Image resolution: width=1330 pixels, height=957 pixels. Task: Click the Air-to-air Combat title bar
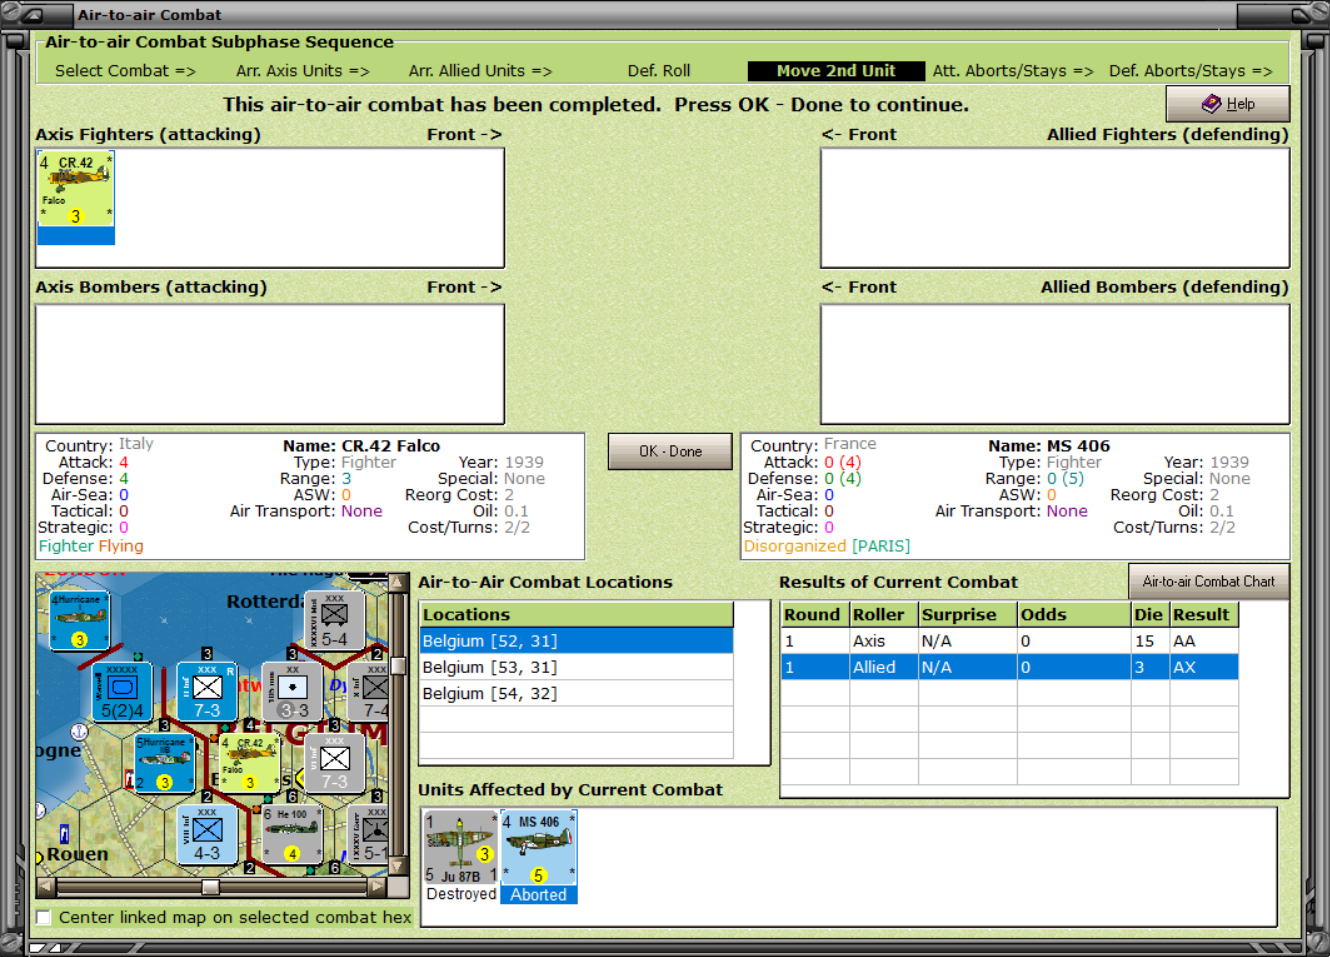click(655, 15)
